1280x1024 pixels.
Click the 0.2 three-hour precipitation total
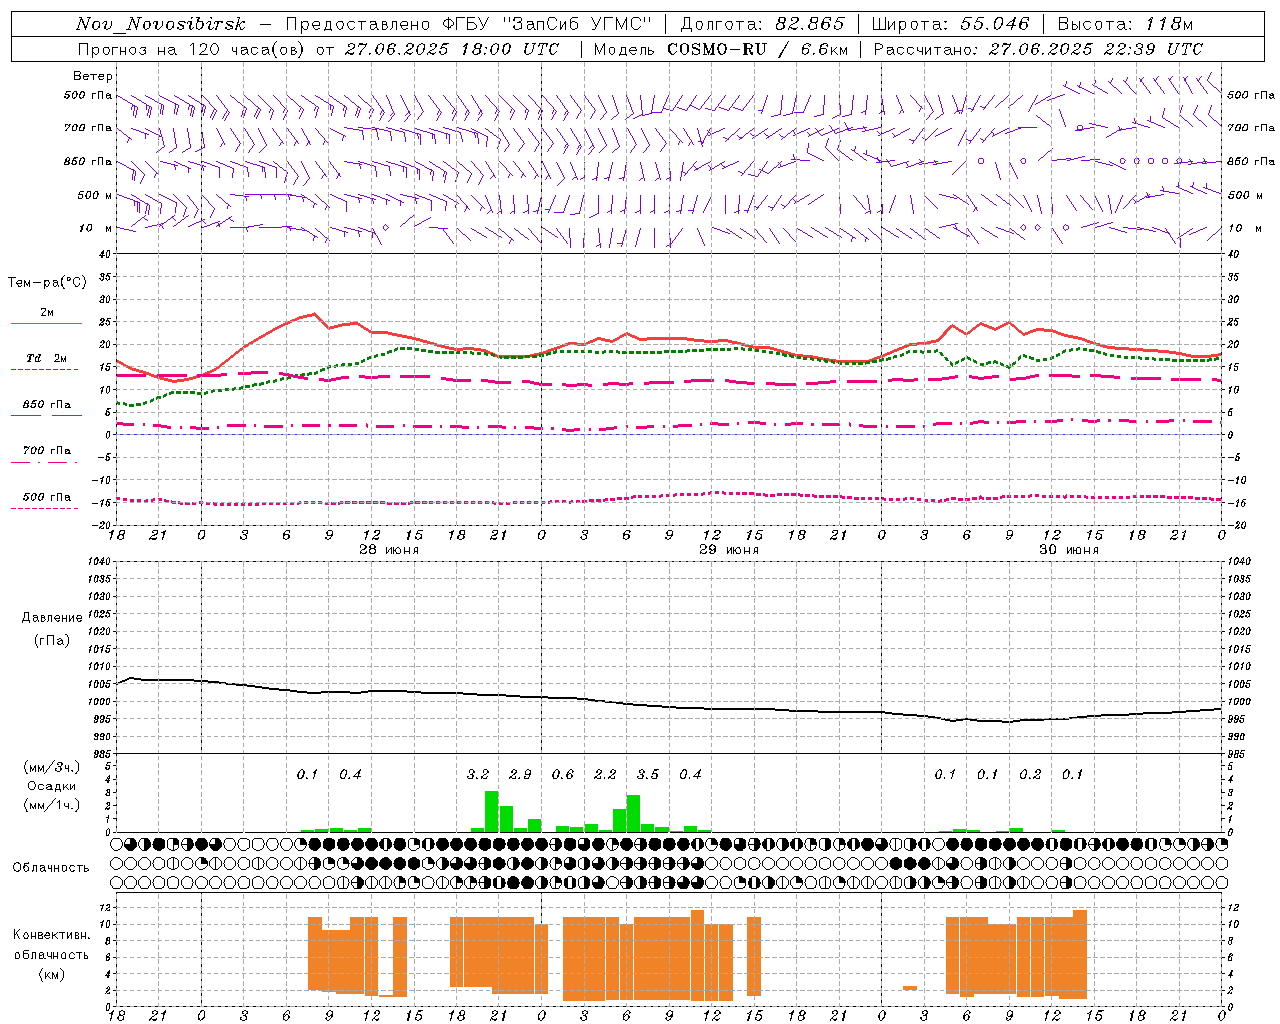point(1030,774)
